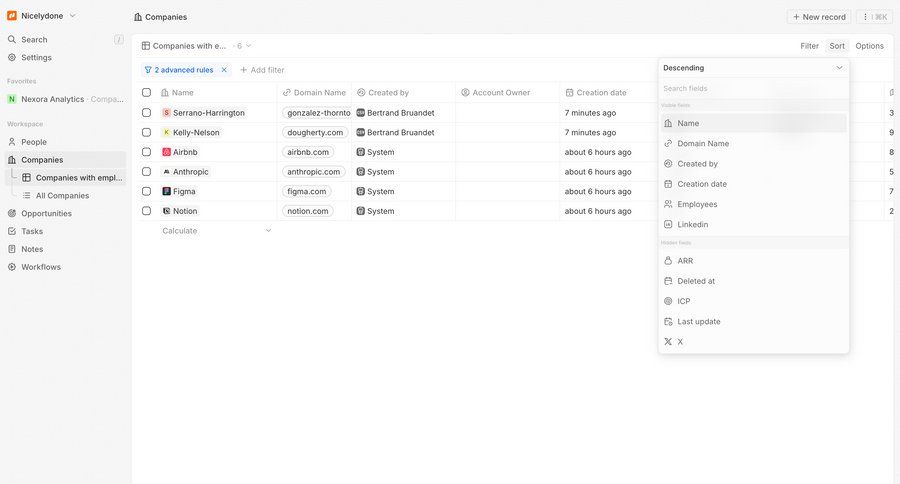This screenshot has width=900, height=484.
Task: Open Tasks in the sidebar
Action: point(65,231)
